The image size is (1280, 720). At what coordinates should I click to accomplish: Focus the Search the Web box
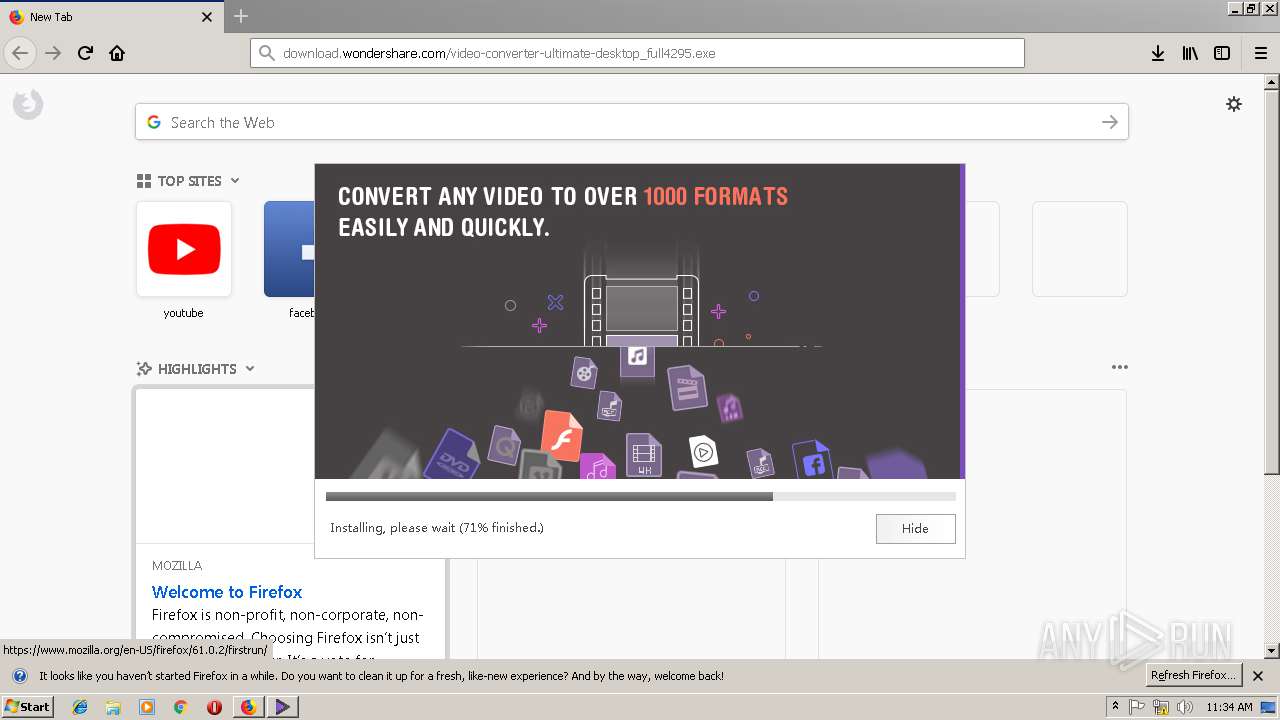pos(632,122)
